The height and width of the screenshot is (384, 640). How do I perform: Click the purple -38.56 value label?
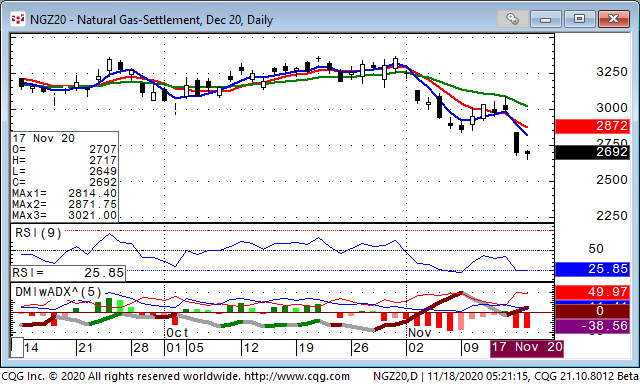(x=592, y=326)
